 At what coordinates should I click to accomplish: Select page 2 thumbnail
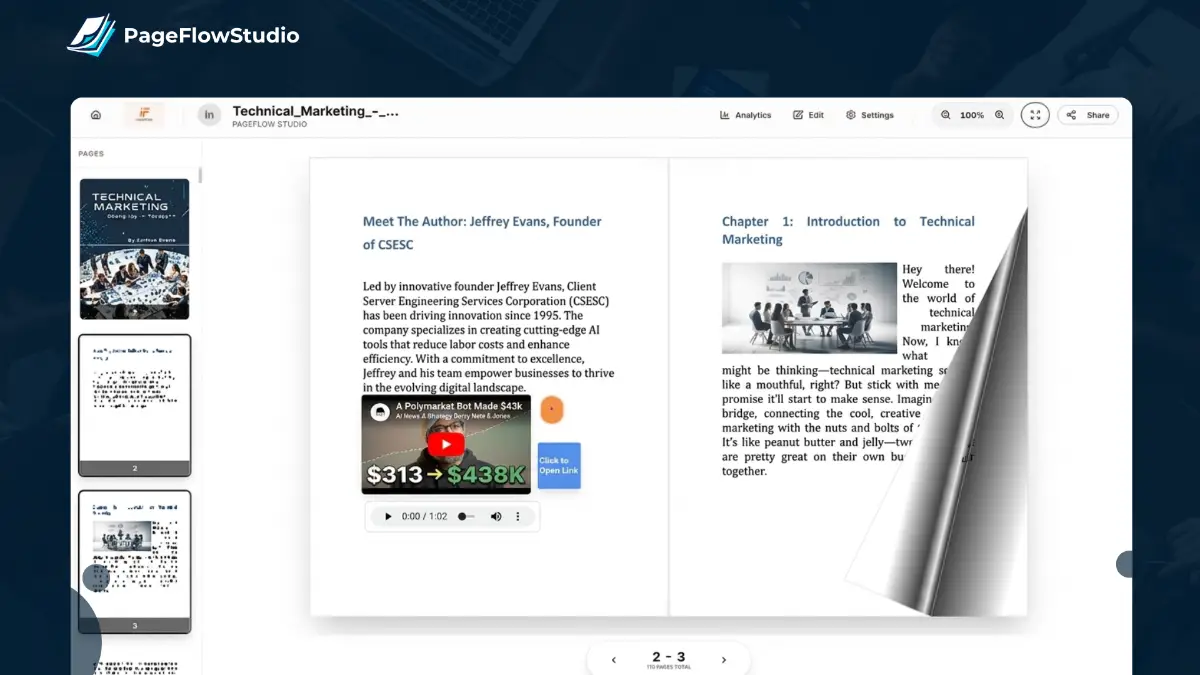134,406
